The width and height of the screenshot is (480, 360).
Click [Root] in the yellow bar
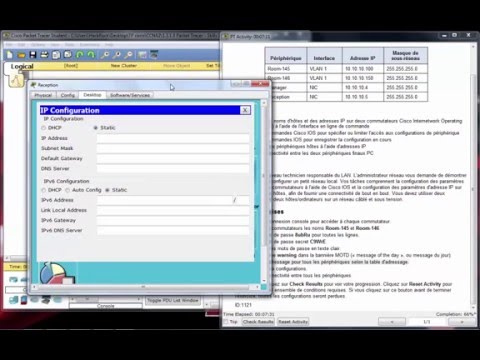(71, 66)
